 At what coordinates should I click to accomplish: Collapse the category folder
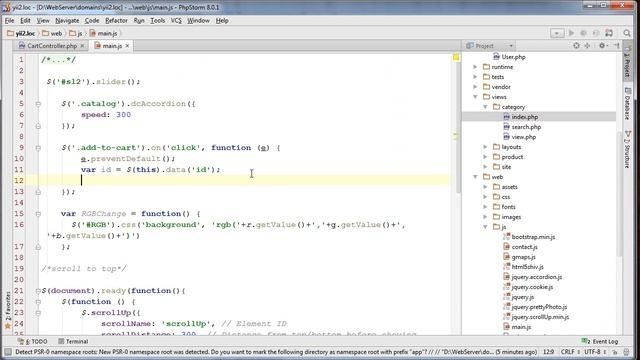(x=485, y=107)
